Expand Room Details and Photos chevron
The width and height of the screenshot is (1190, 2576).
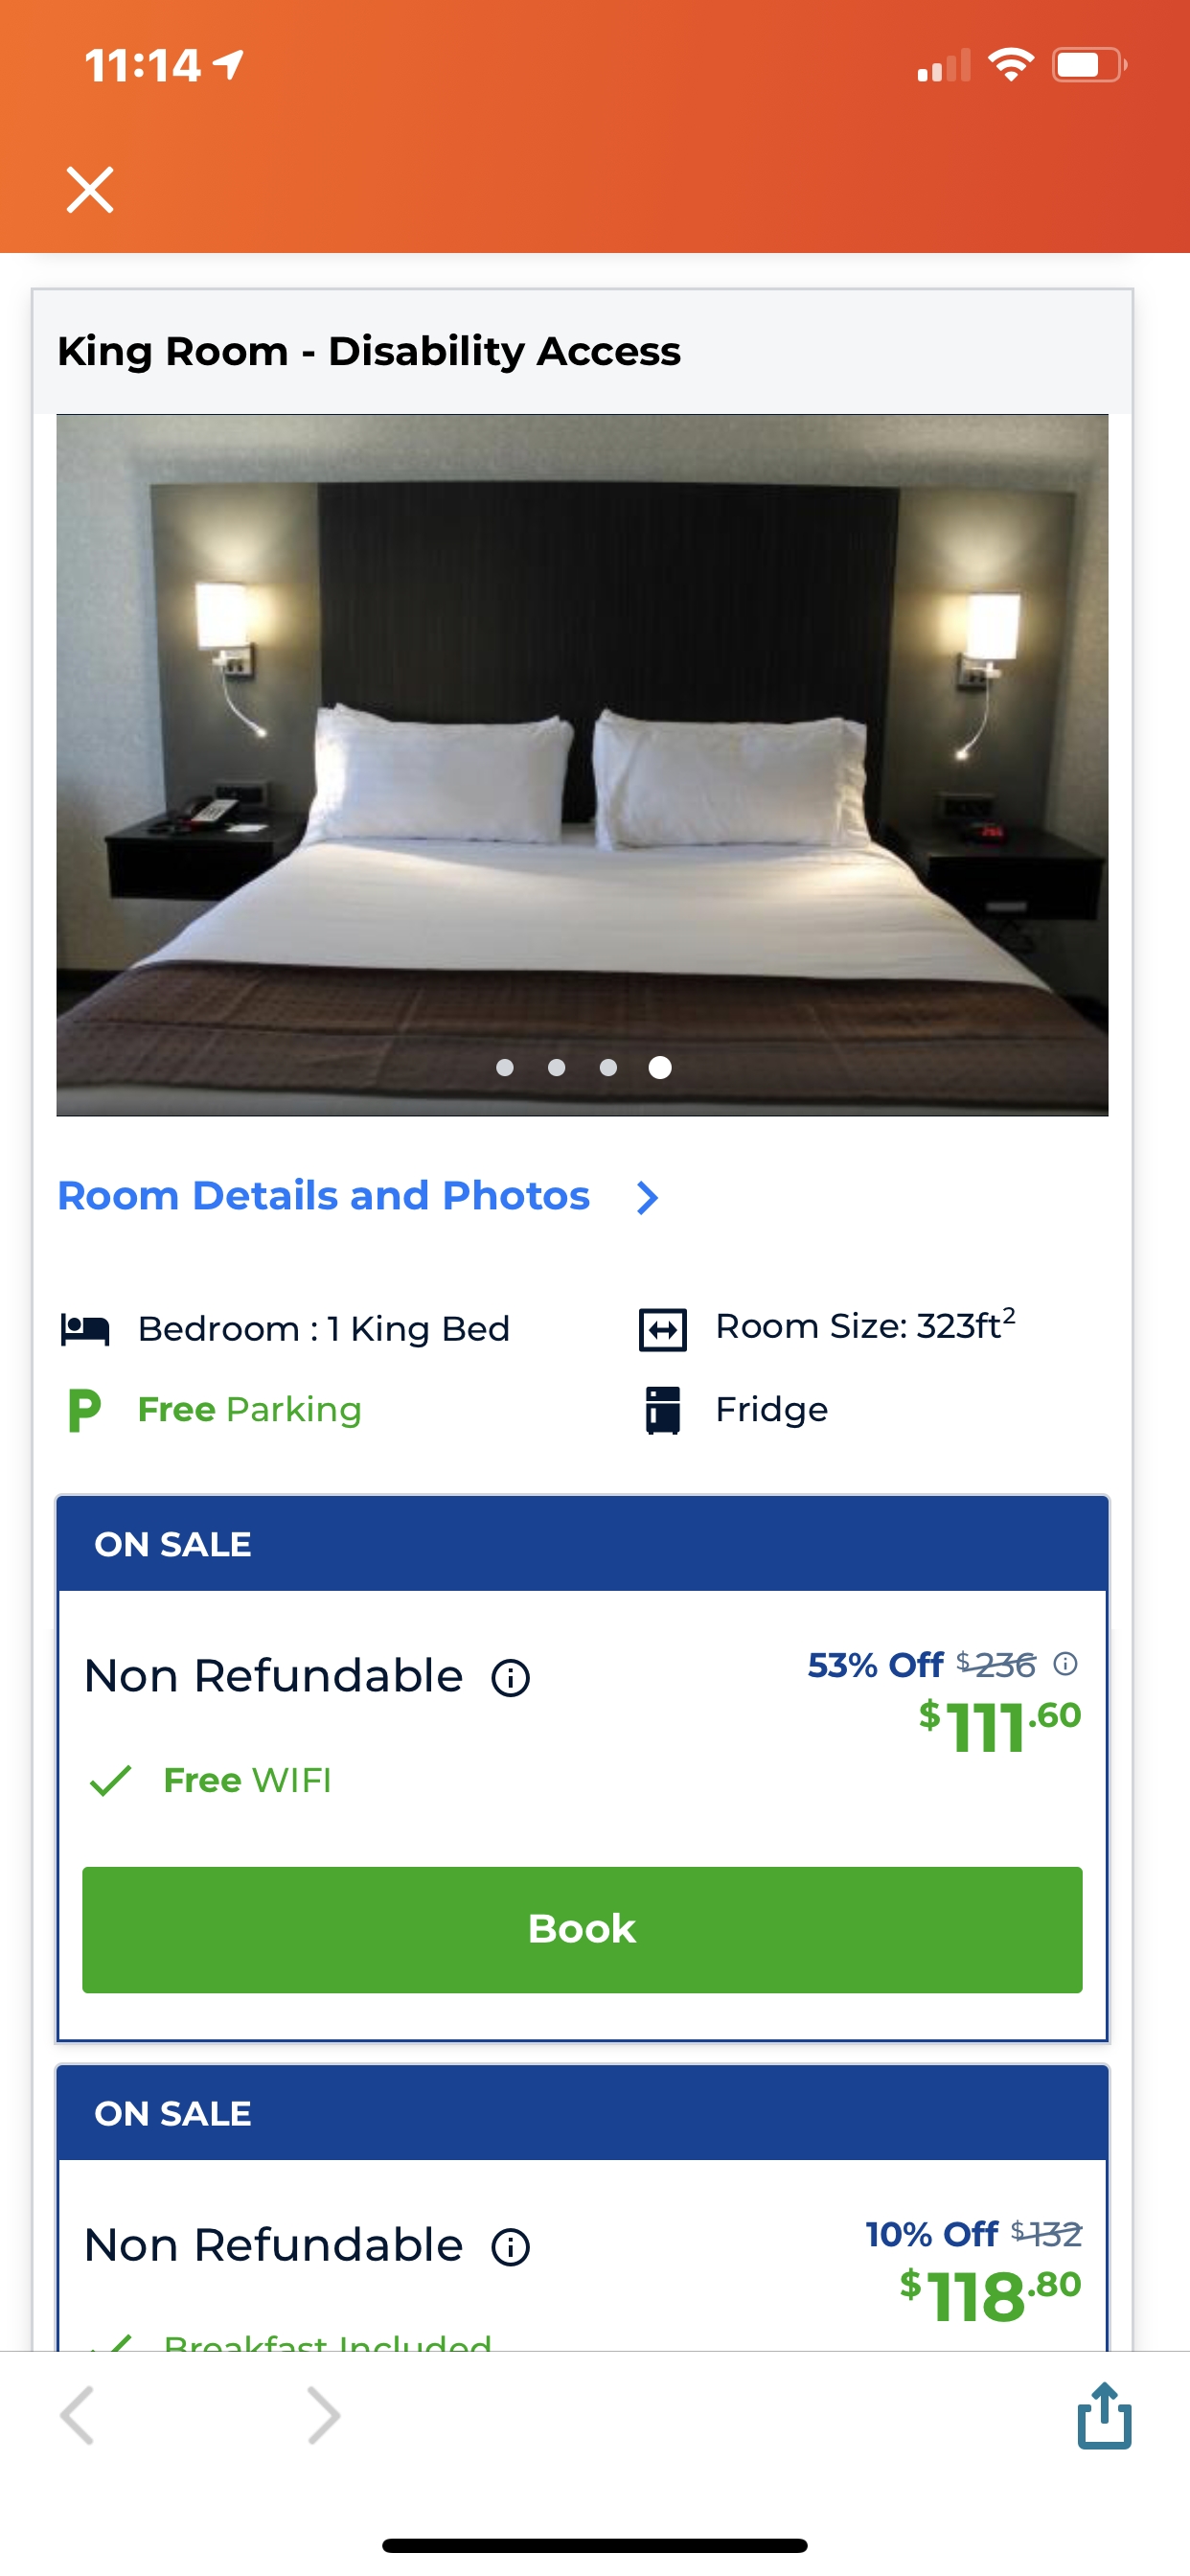click(x=648, y=1197)
